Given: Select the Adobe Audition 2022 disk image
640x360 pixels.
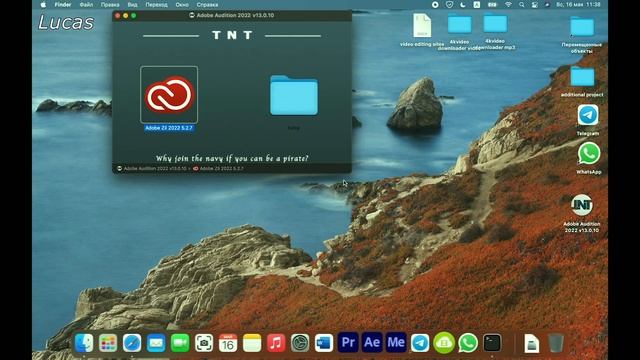Looking at the screenshot, I should [x=582, y=205].
